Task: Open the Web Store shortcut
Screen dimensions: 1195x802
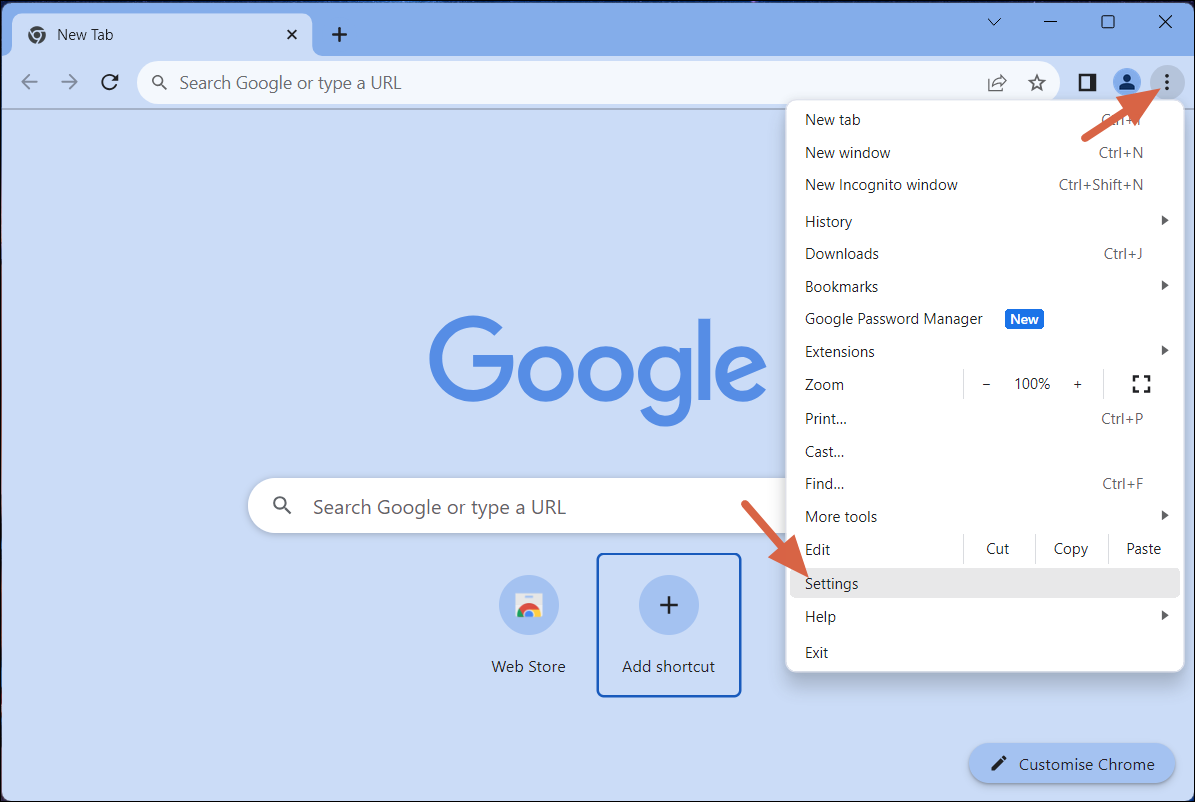Action: click(x=528, y=605)
